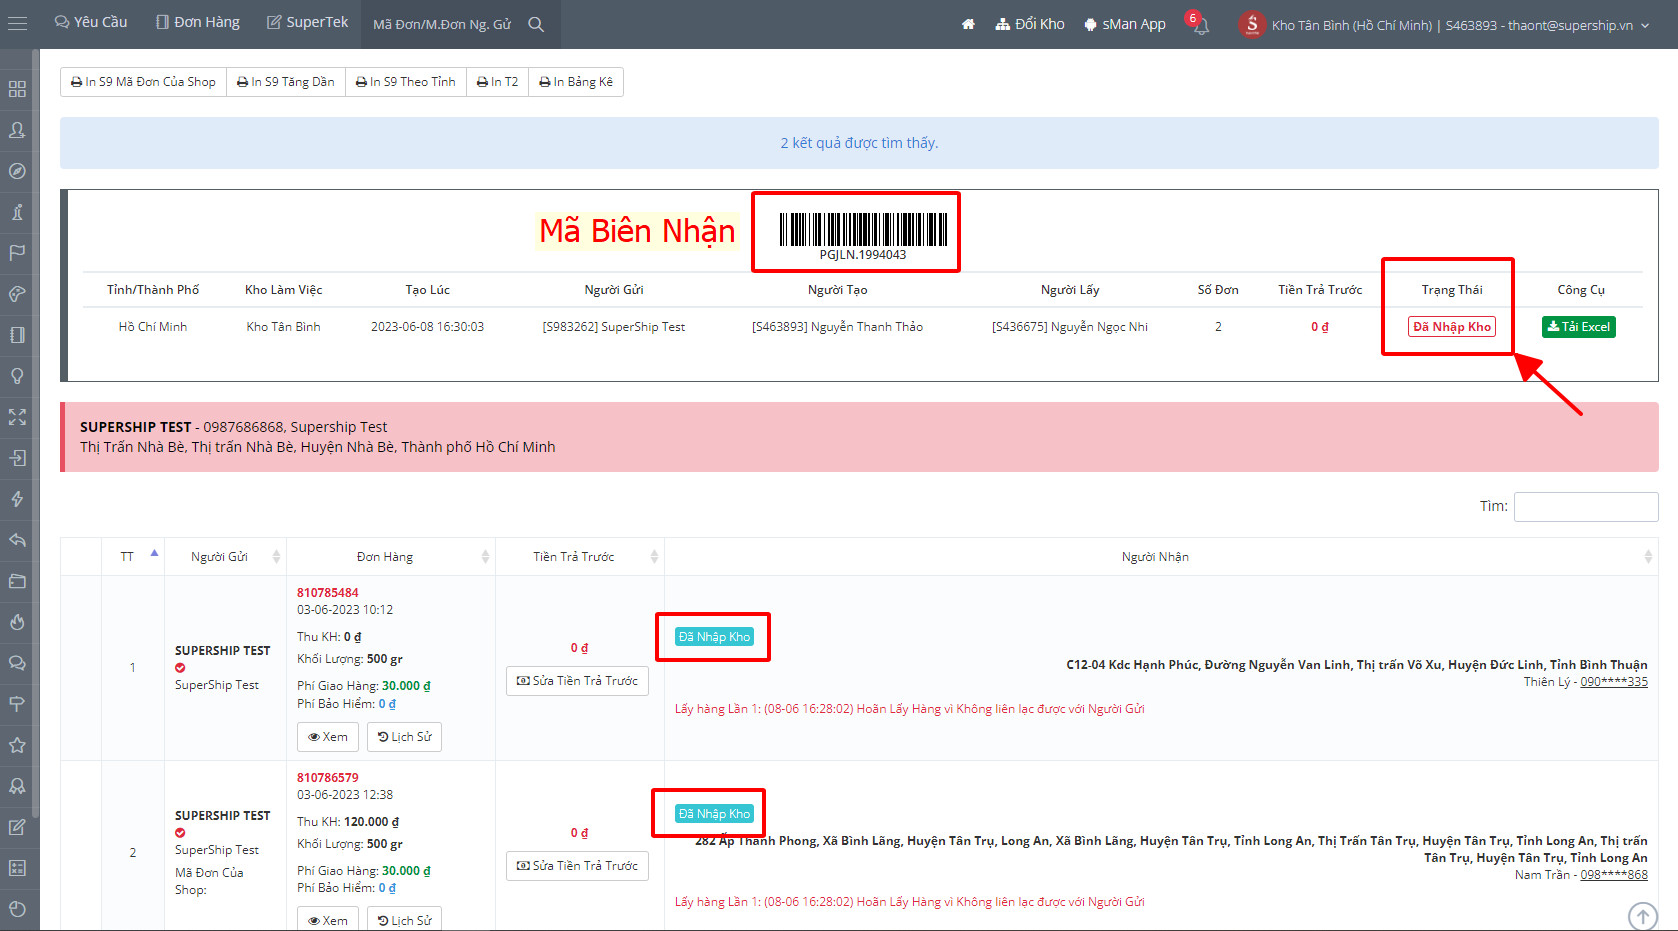Click In S9 Tăng Dần button

point(286,82)
